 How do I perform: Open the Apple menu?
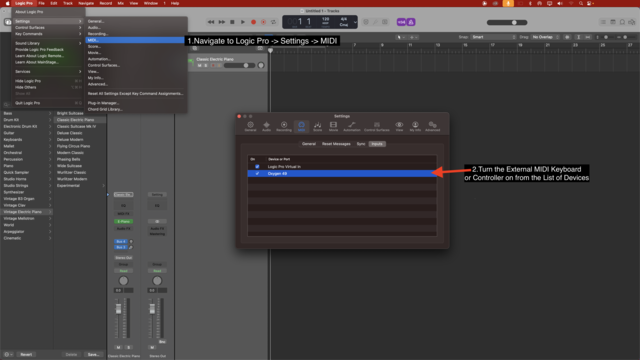[x=7, y=3]
